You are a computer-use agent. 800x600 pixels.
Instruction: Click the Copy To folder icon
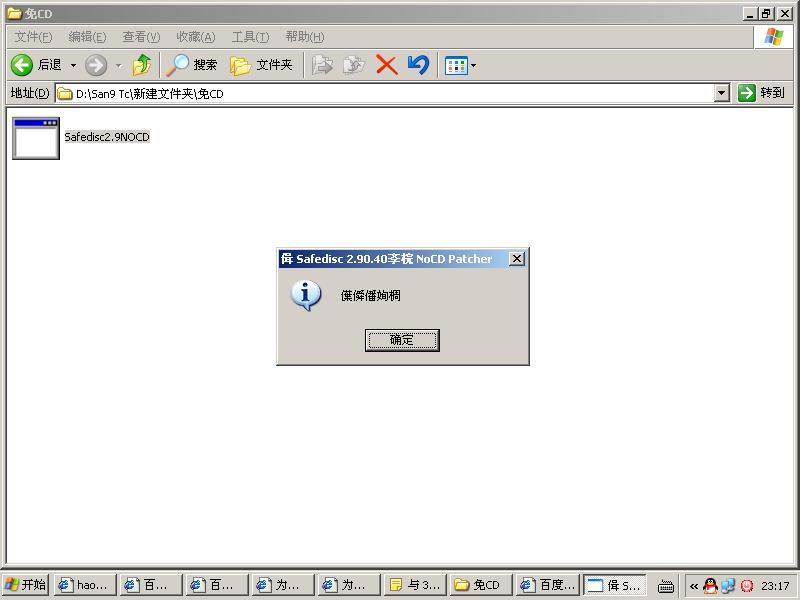coord(354,65)
